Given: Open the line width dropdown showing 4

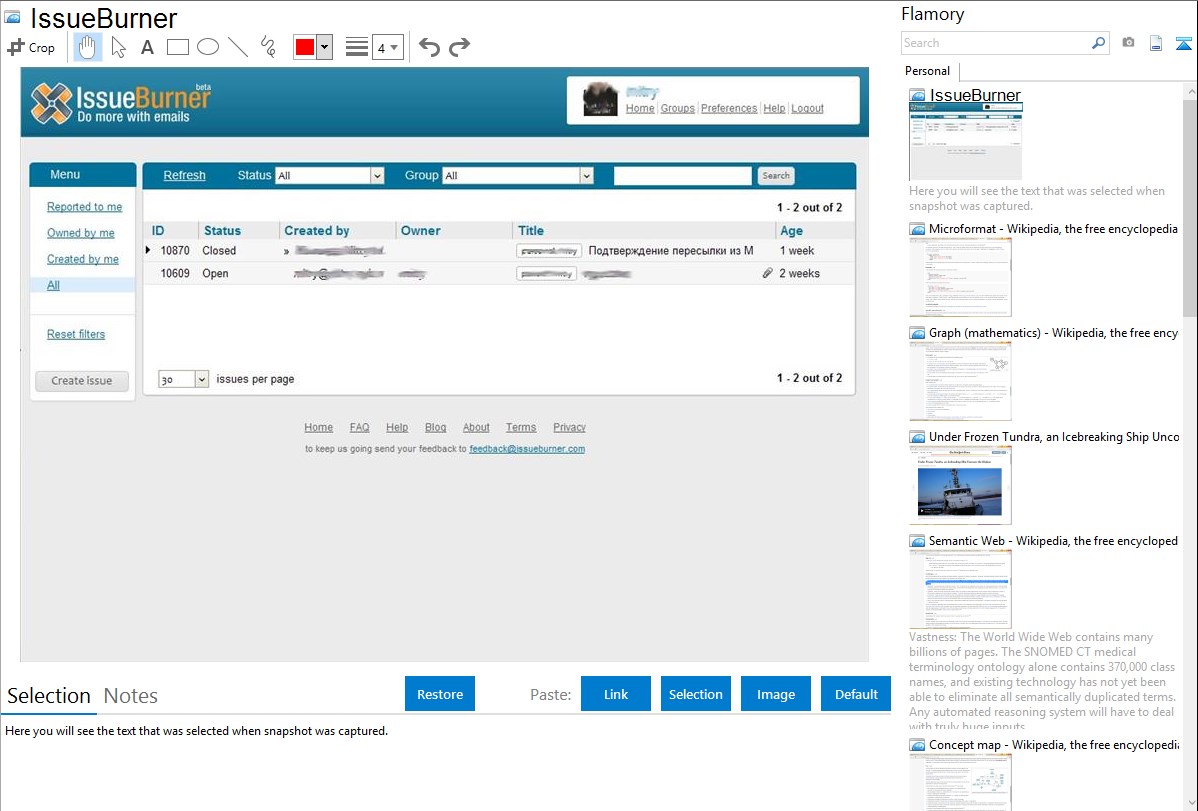Looking at the screenshot, I should pyautogui.click(x=388, y=48).
